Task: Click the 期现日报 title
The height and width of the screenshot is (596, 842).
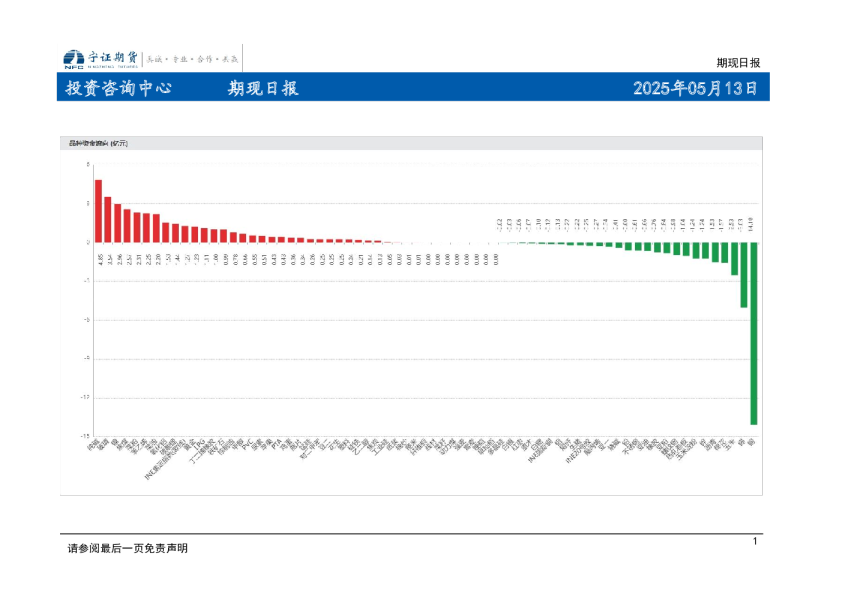Action: click(262, 88)
